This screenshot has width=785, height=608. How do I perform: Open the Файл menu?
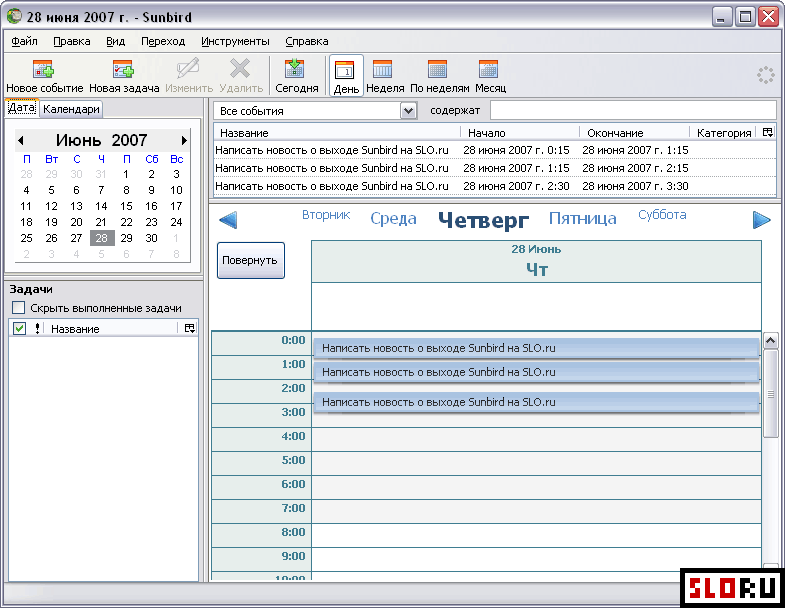pyautogui.click(x=24, y=41)
